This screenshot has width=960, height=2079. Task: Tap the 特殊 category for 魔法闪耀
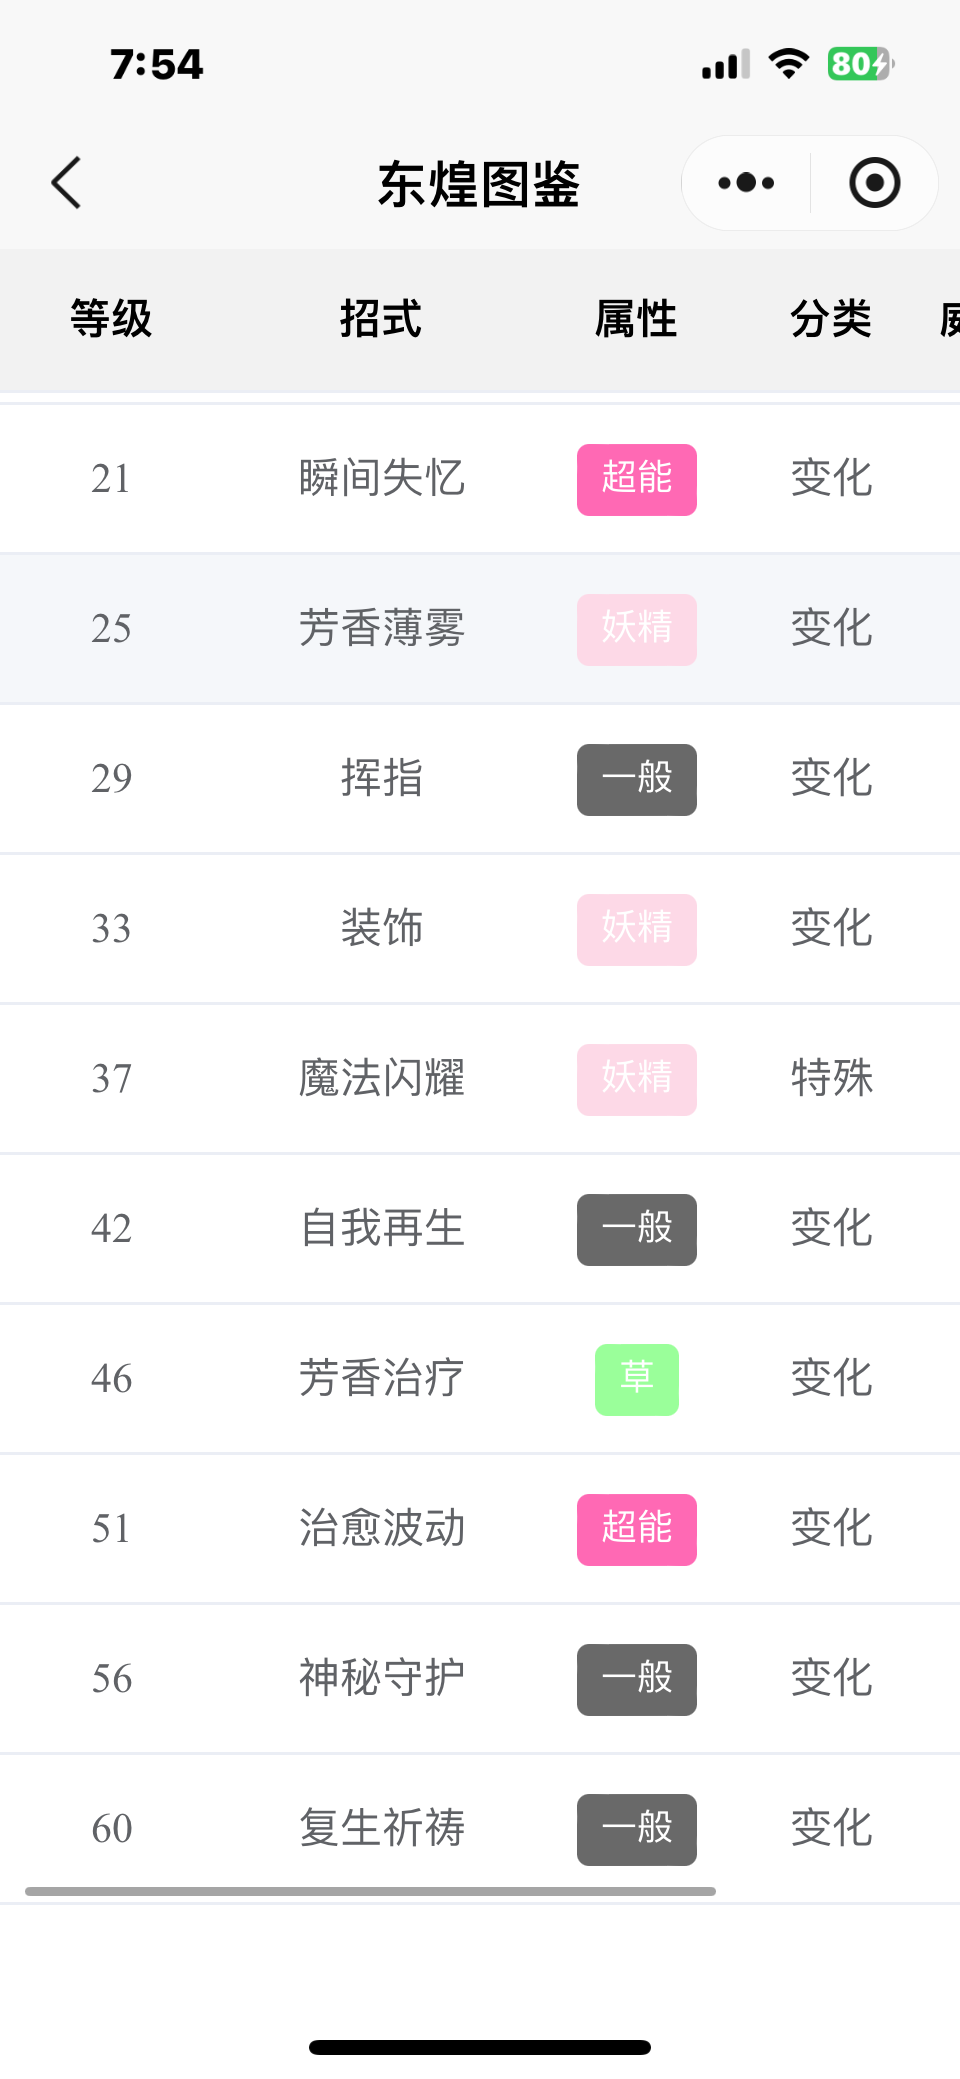click(x=831, y=1079)
